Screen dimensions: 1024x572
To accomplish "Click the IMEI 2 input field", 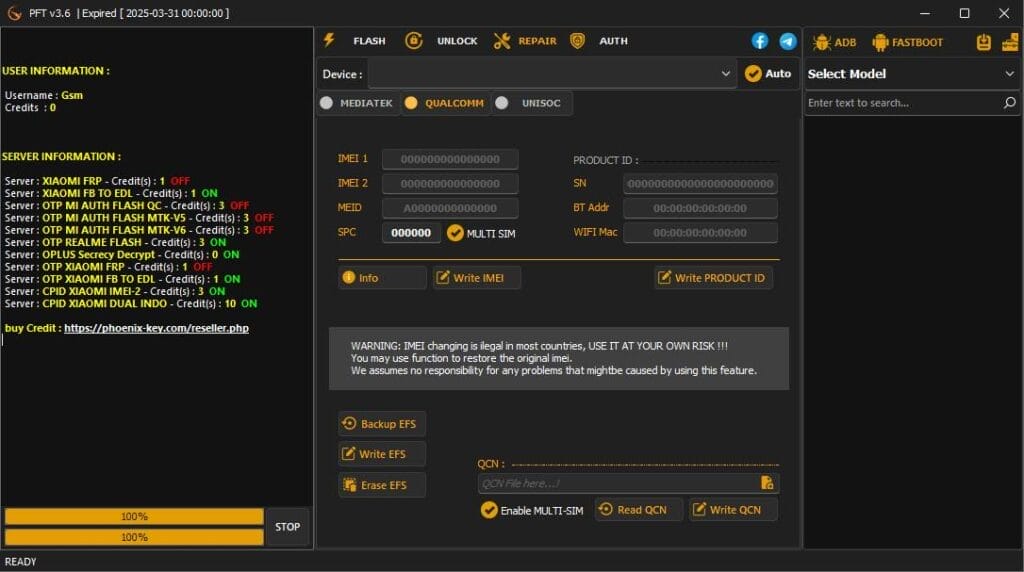I will tap(450, 183).
